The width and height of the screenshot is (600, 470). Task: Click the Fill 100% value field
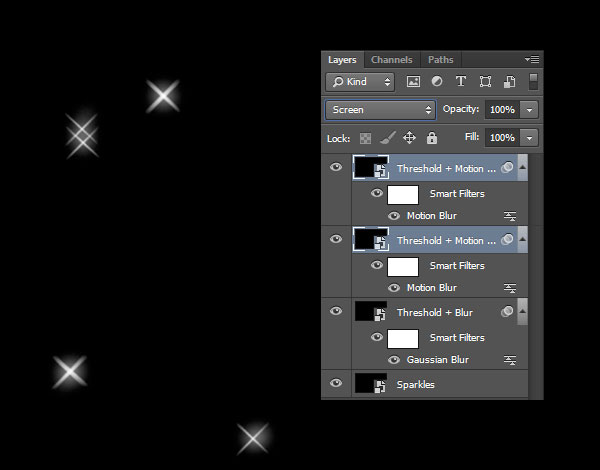click(502, 138)
